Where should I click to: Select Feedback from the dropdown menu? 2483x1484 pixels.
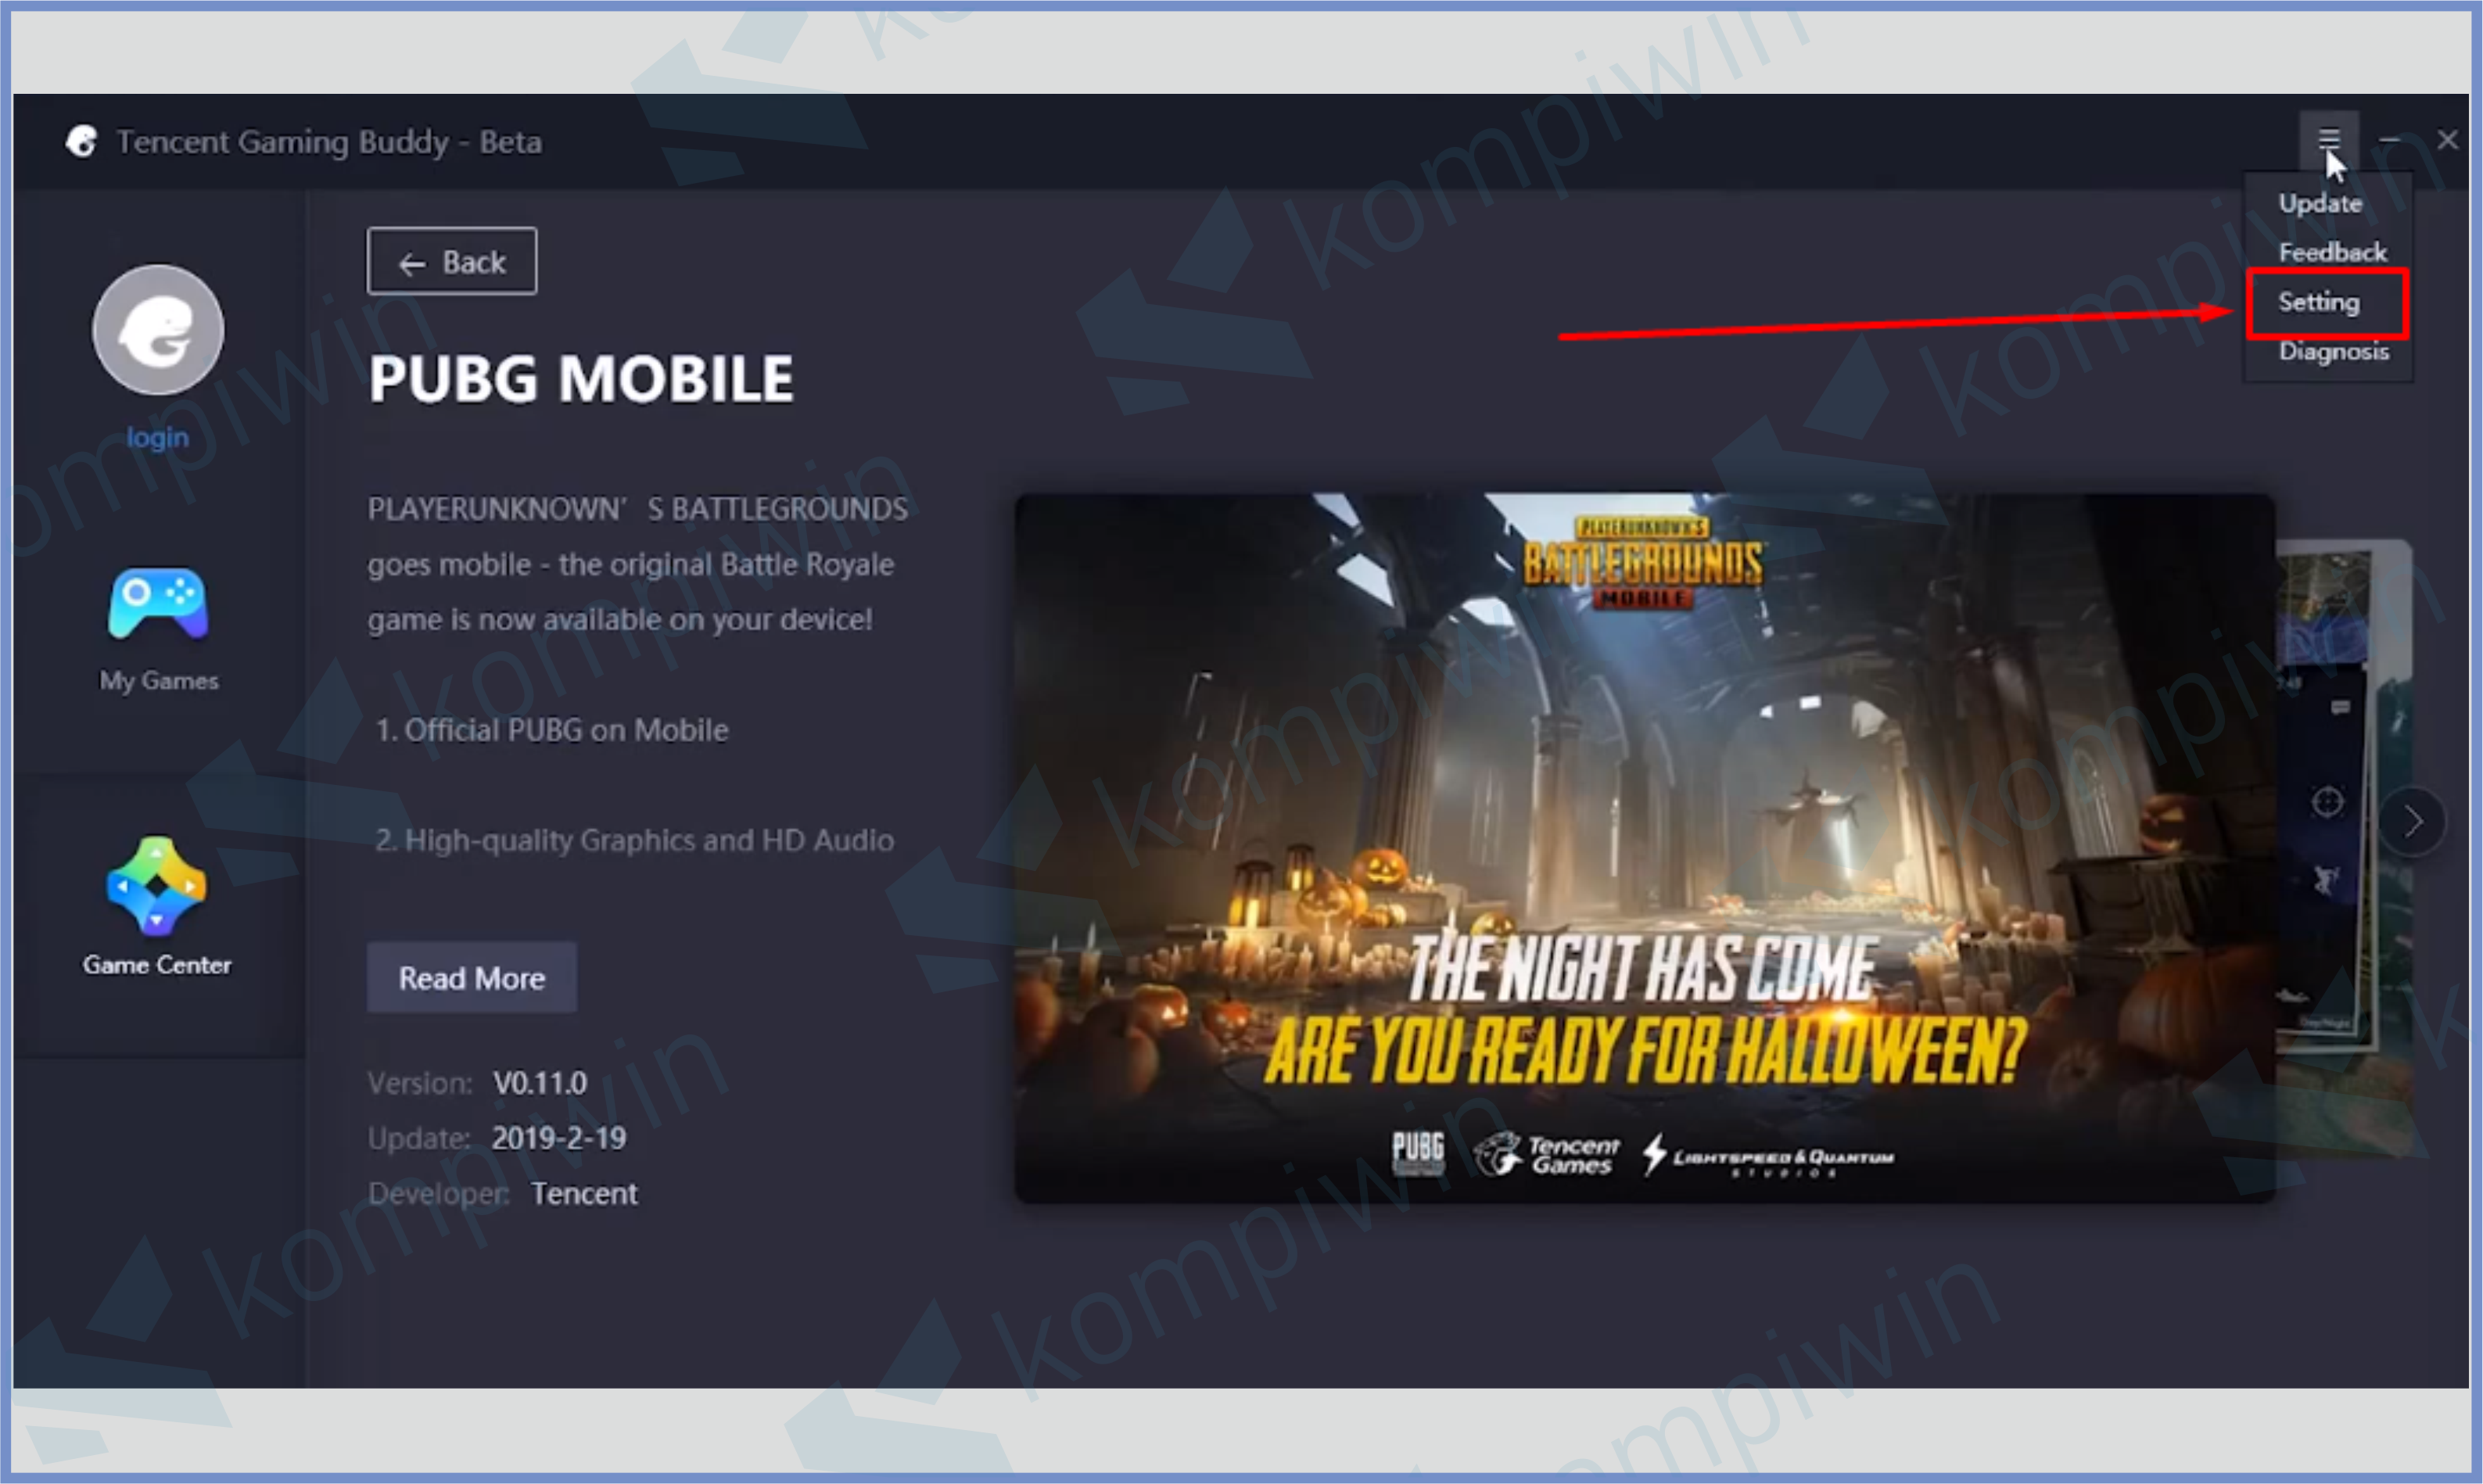2331,253
